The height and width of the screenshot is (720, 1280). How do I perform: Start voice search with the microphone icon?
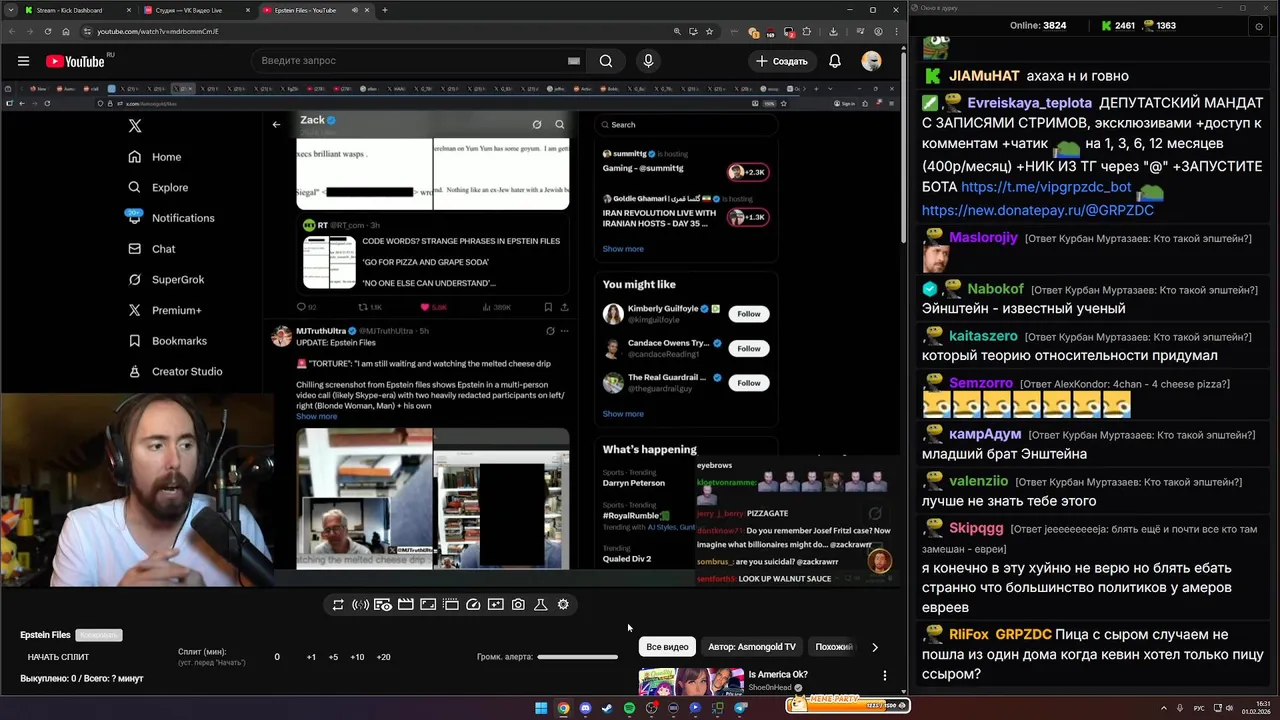648,61
